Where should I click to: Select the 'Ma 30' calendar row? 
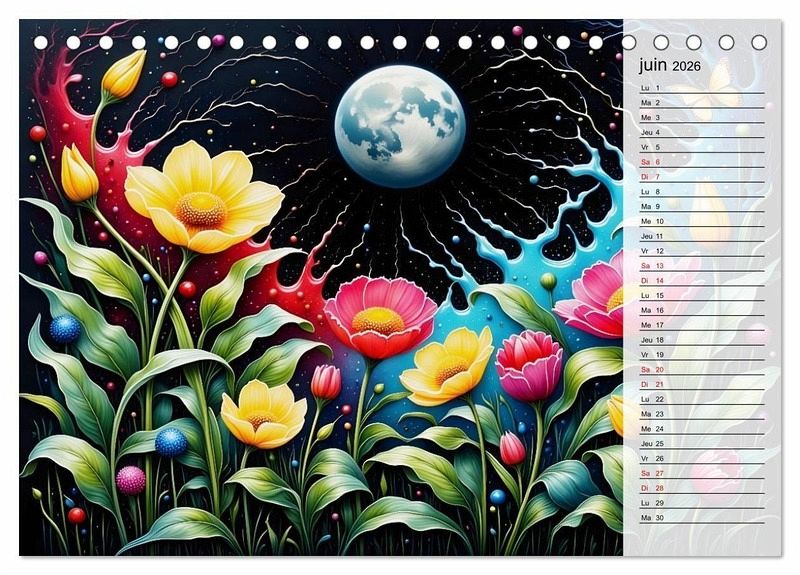[x=703, y=517]
